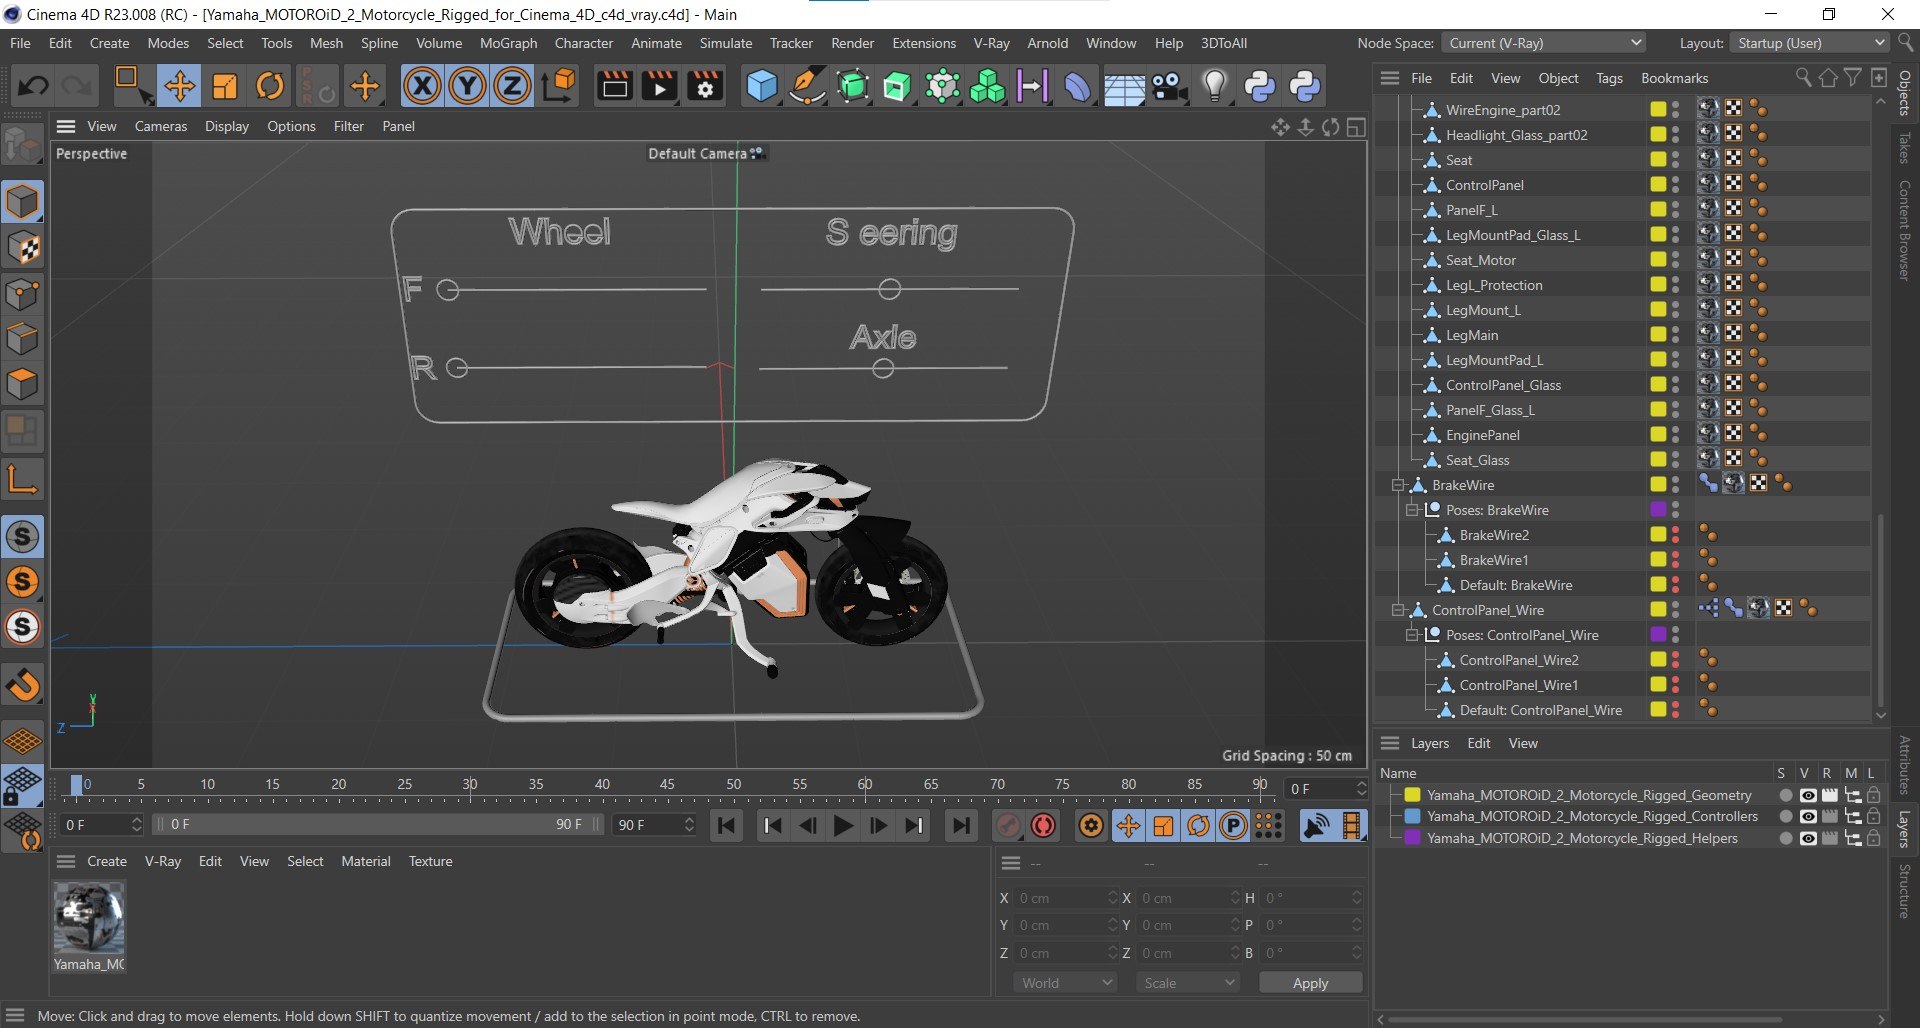Open Render Settings gear clapper icon
The width and height of the screenshot is (1920, 1028).
705,86
